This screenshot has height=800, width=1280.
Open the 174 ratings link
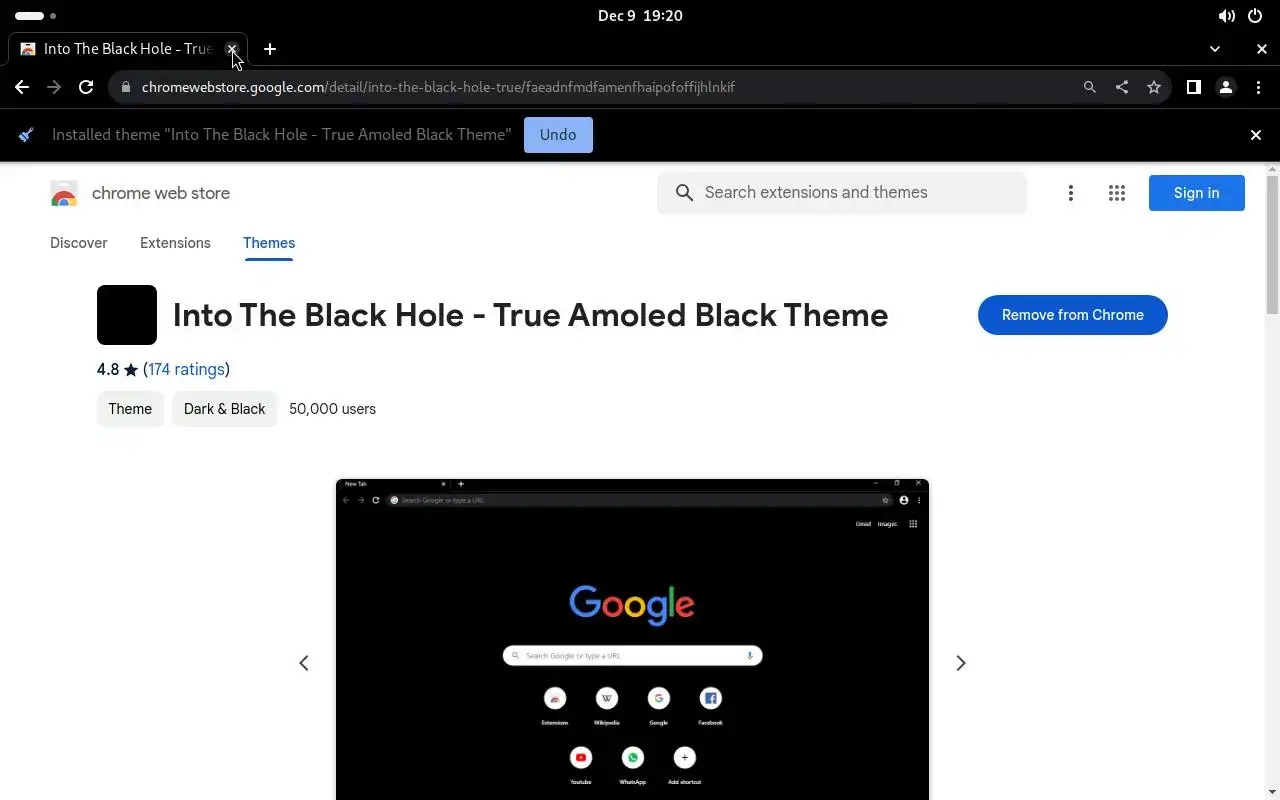(x=186, y=369)
